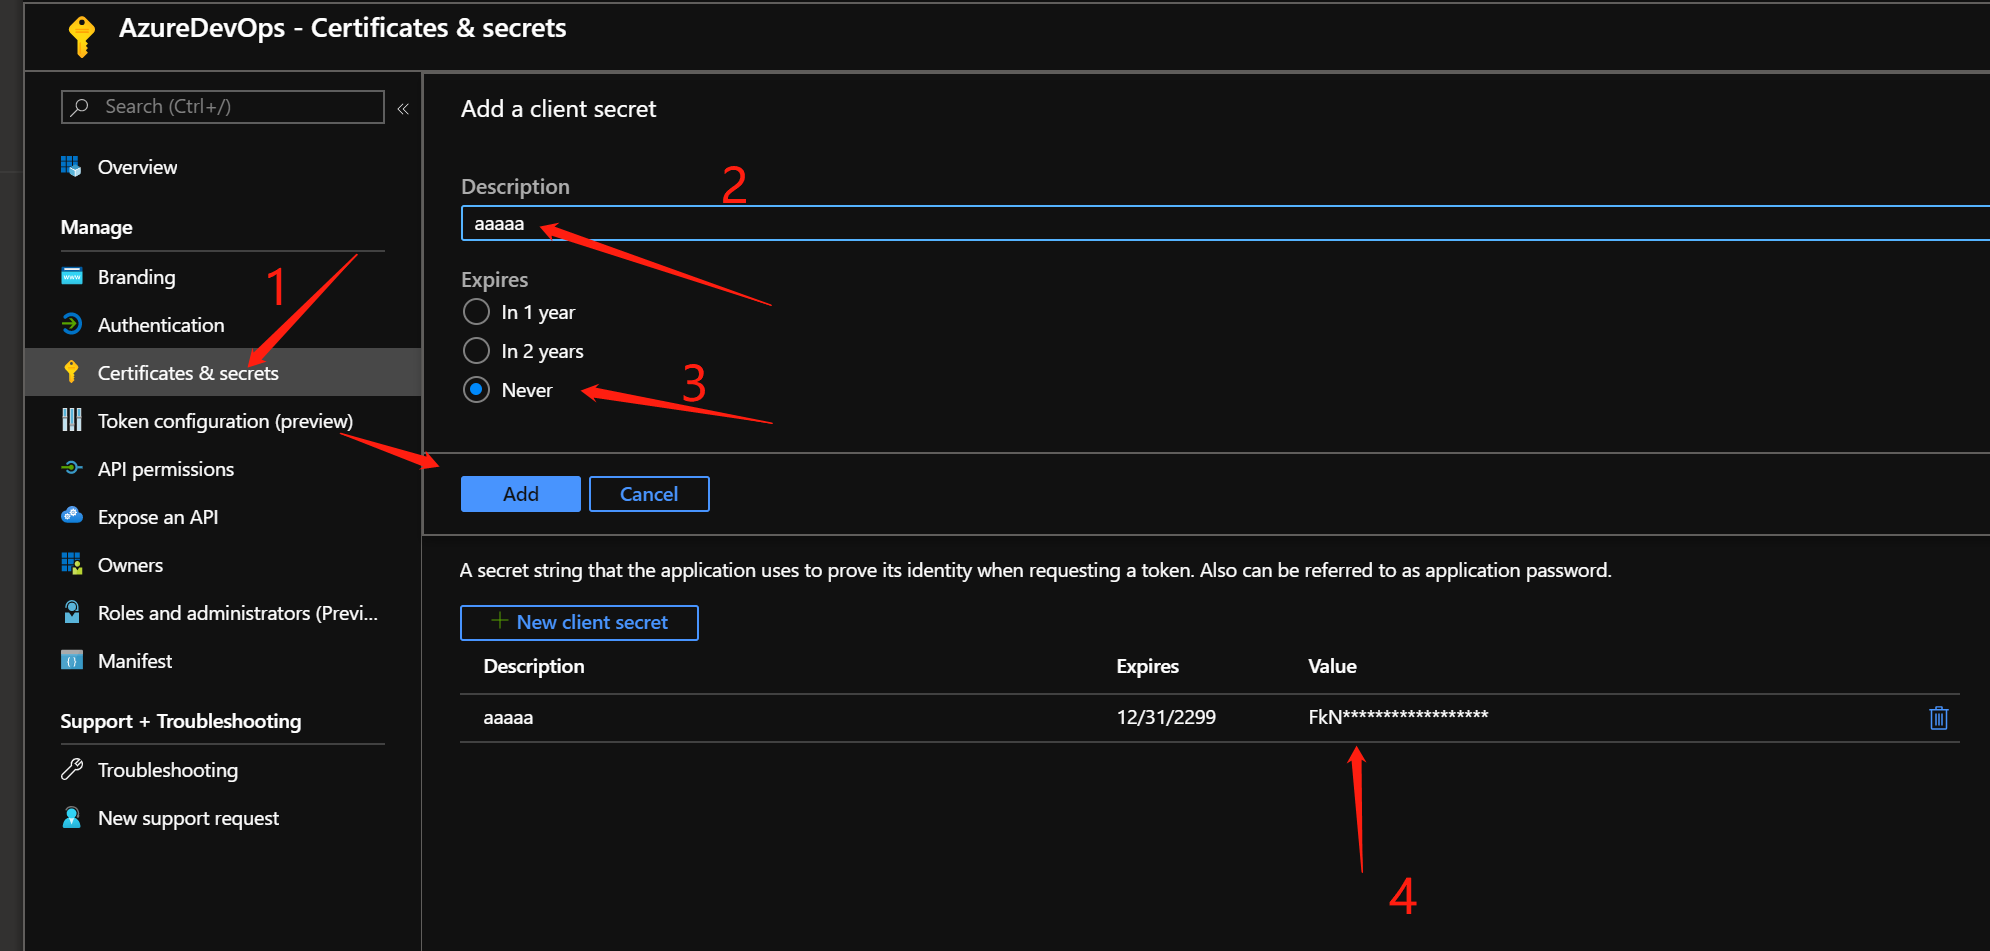
Task: Click the Overview icon
Action: (71, 167)
